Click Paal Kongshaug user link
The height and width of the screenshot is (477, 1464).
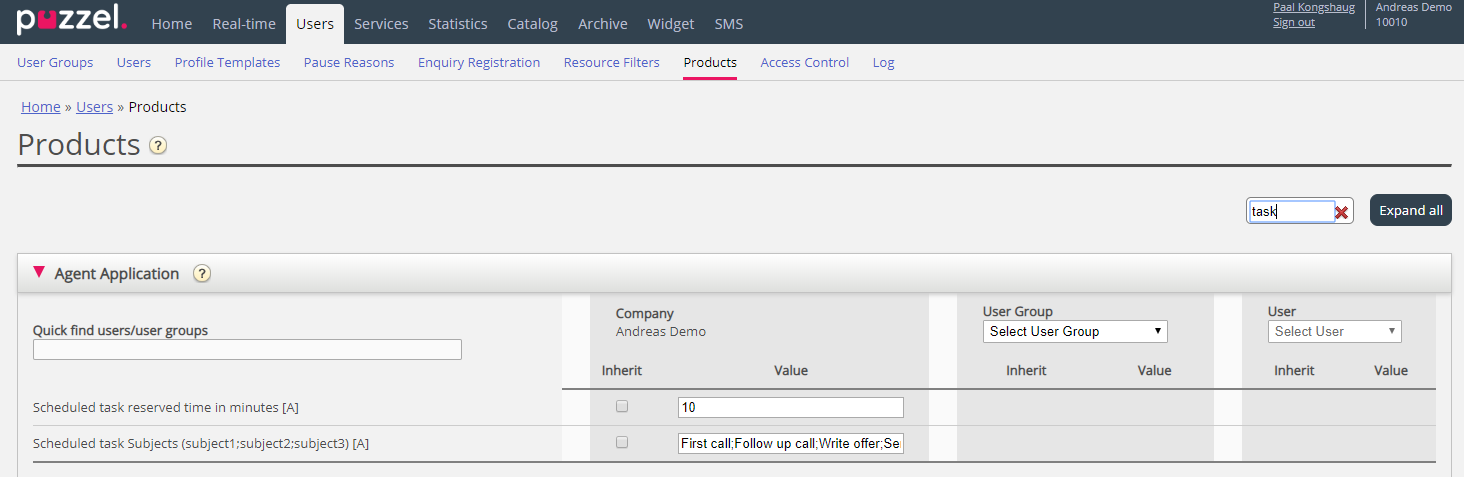(x=1313, y=7)
